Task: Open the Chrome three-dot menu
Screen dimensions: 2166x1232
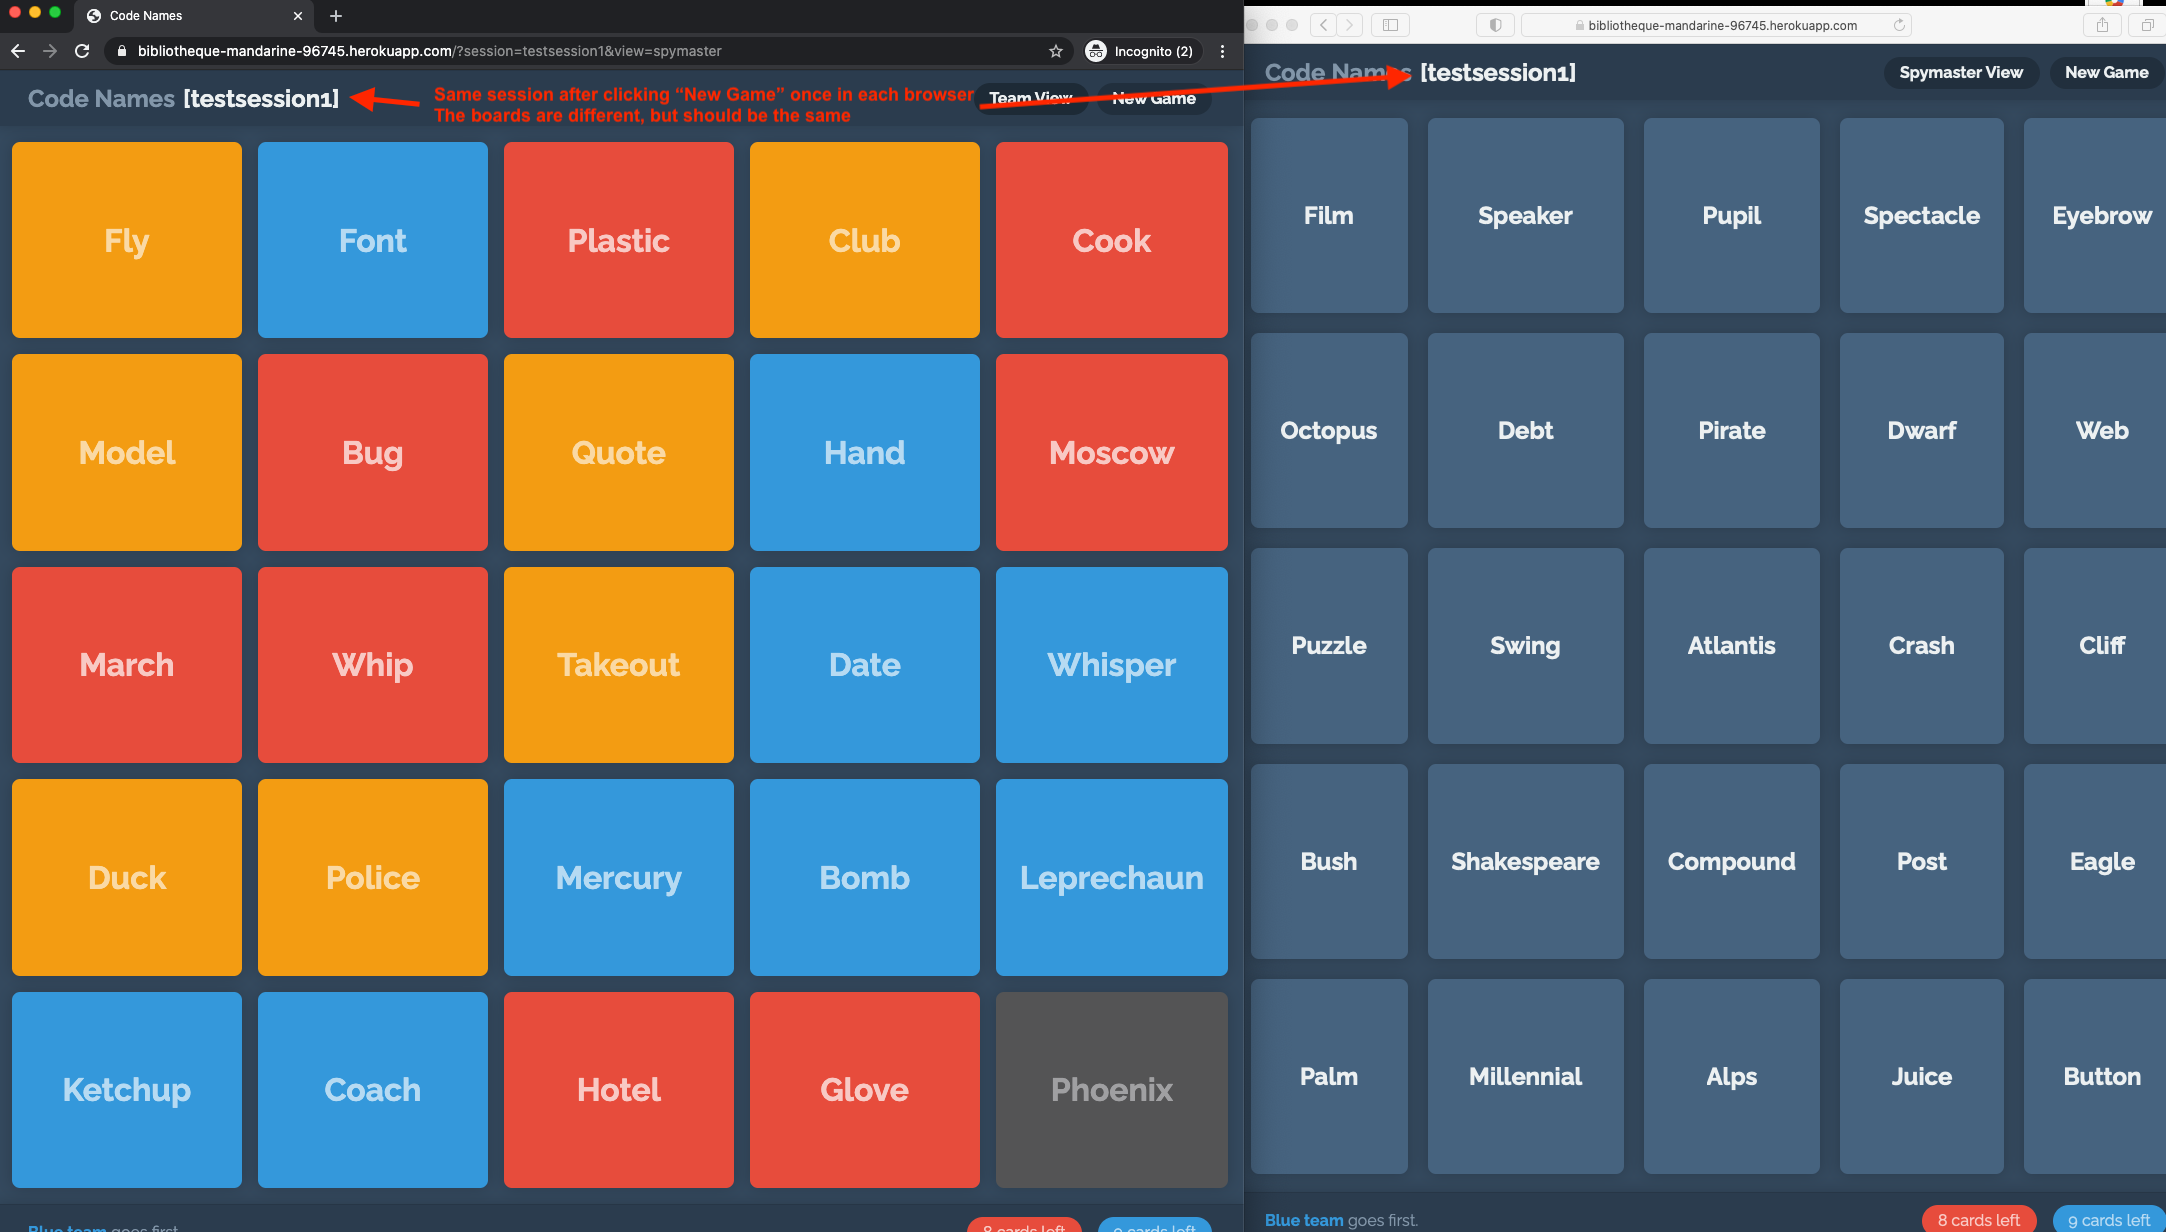Action: [1222, 51]
